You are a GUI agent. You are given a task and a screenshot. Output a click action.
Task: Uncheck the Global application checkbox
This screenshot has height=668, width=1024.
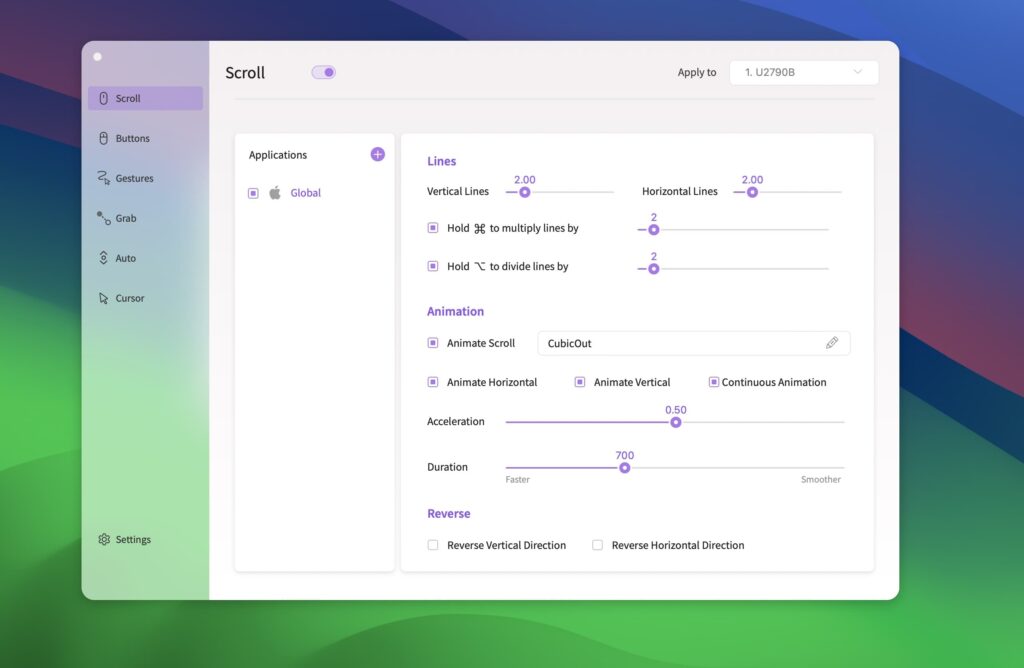coord(253,193)
